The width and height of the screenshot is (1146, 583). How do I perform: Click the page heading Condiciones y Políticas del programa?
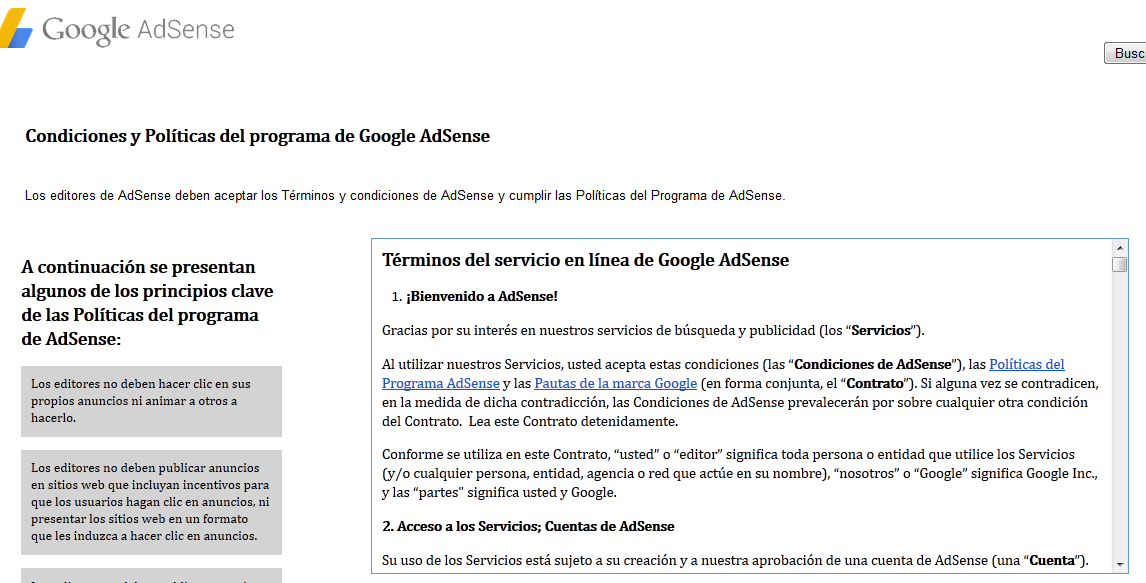[x=257, y=137]
